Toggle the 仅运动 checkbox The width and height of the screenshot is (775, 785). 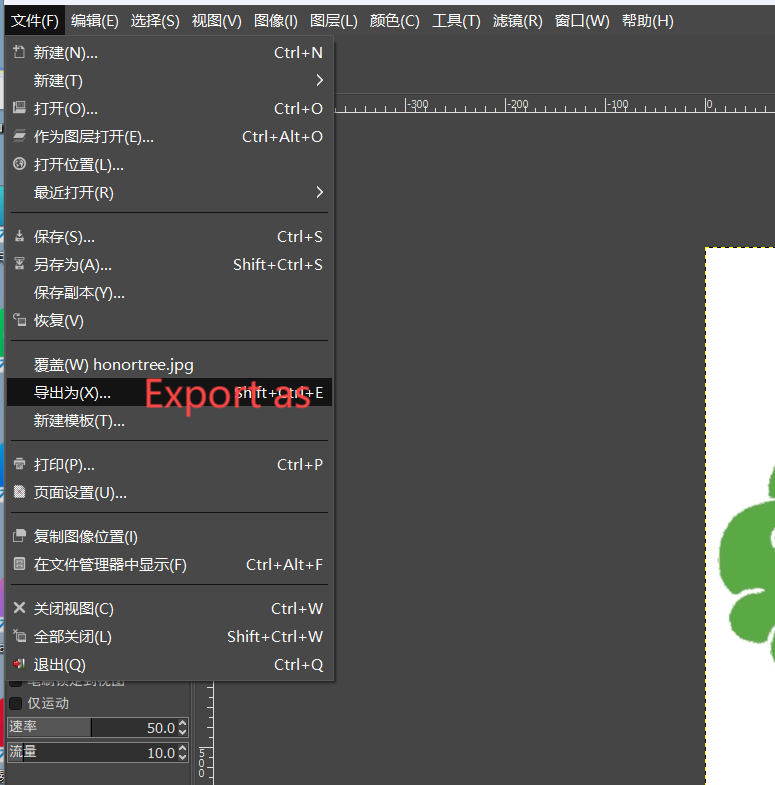16,703
